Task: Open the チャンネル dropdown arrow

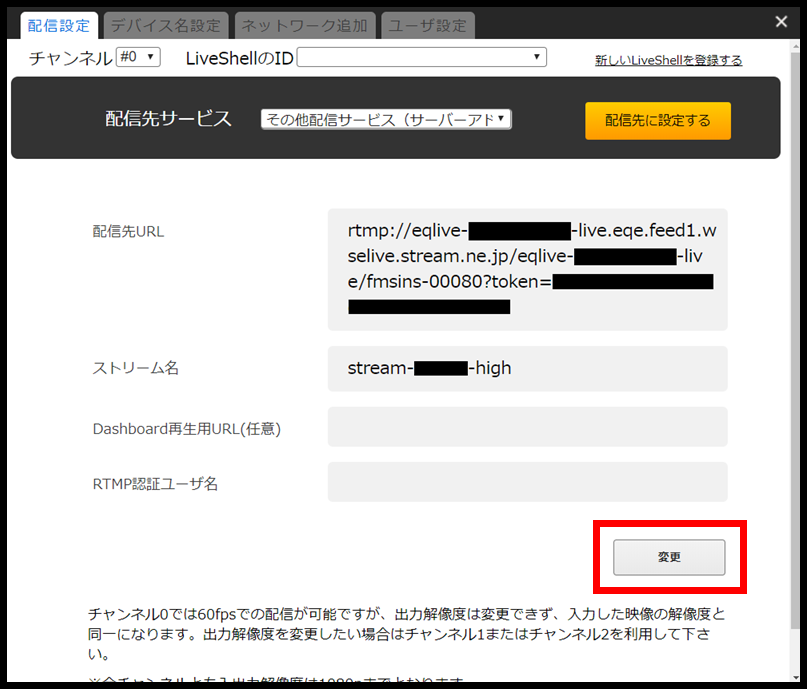Action: 149,57
